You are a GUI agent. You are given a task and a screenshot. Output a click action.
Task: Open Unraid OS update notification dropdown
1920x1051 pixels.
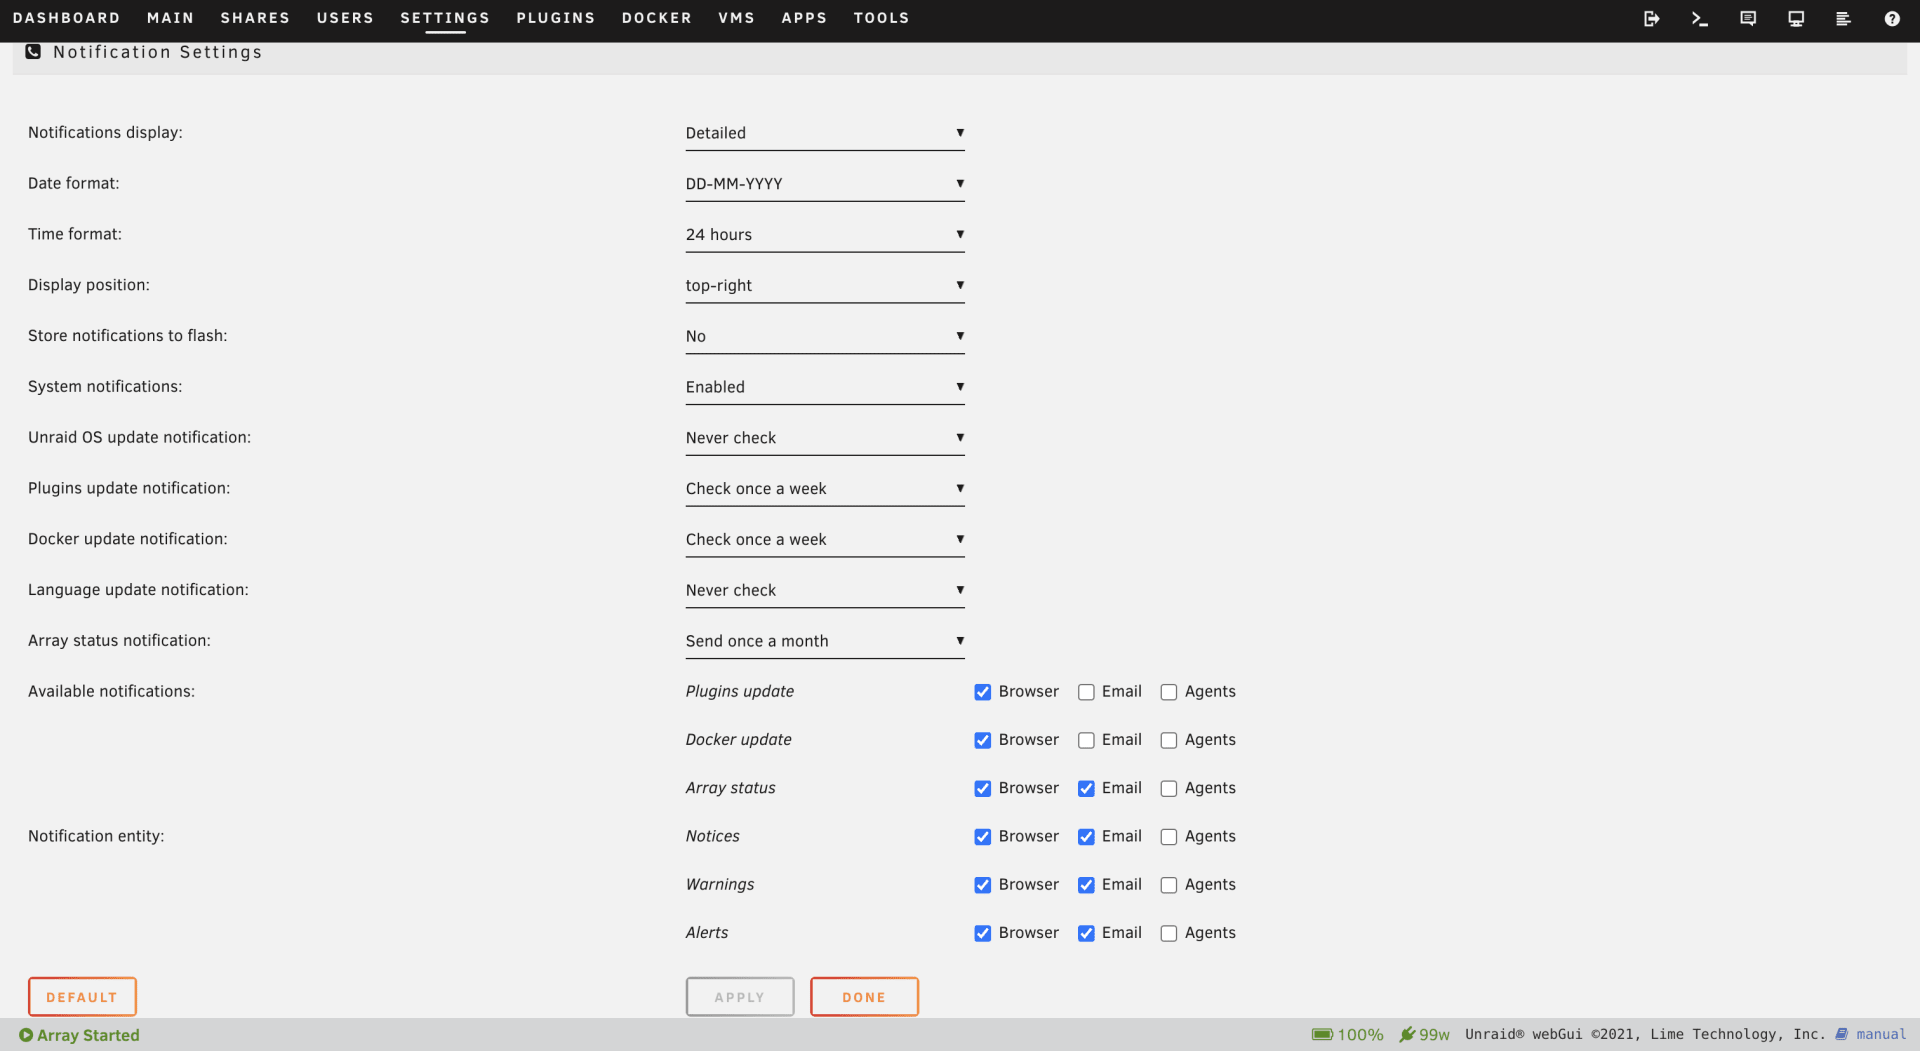[x=825, y=438]
